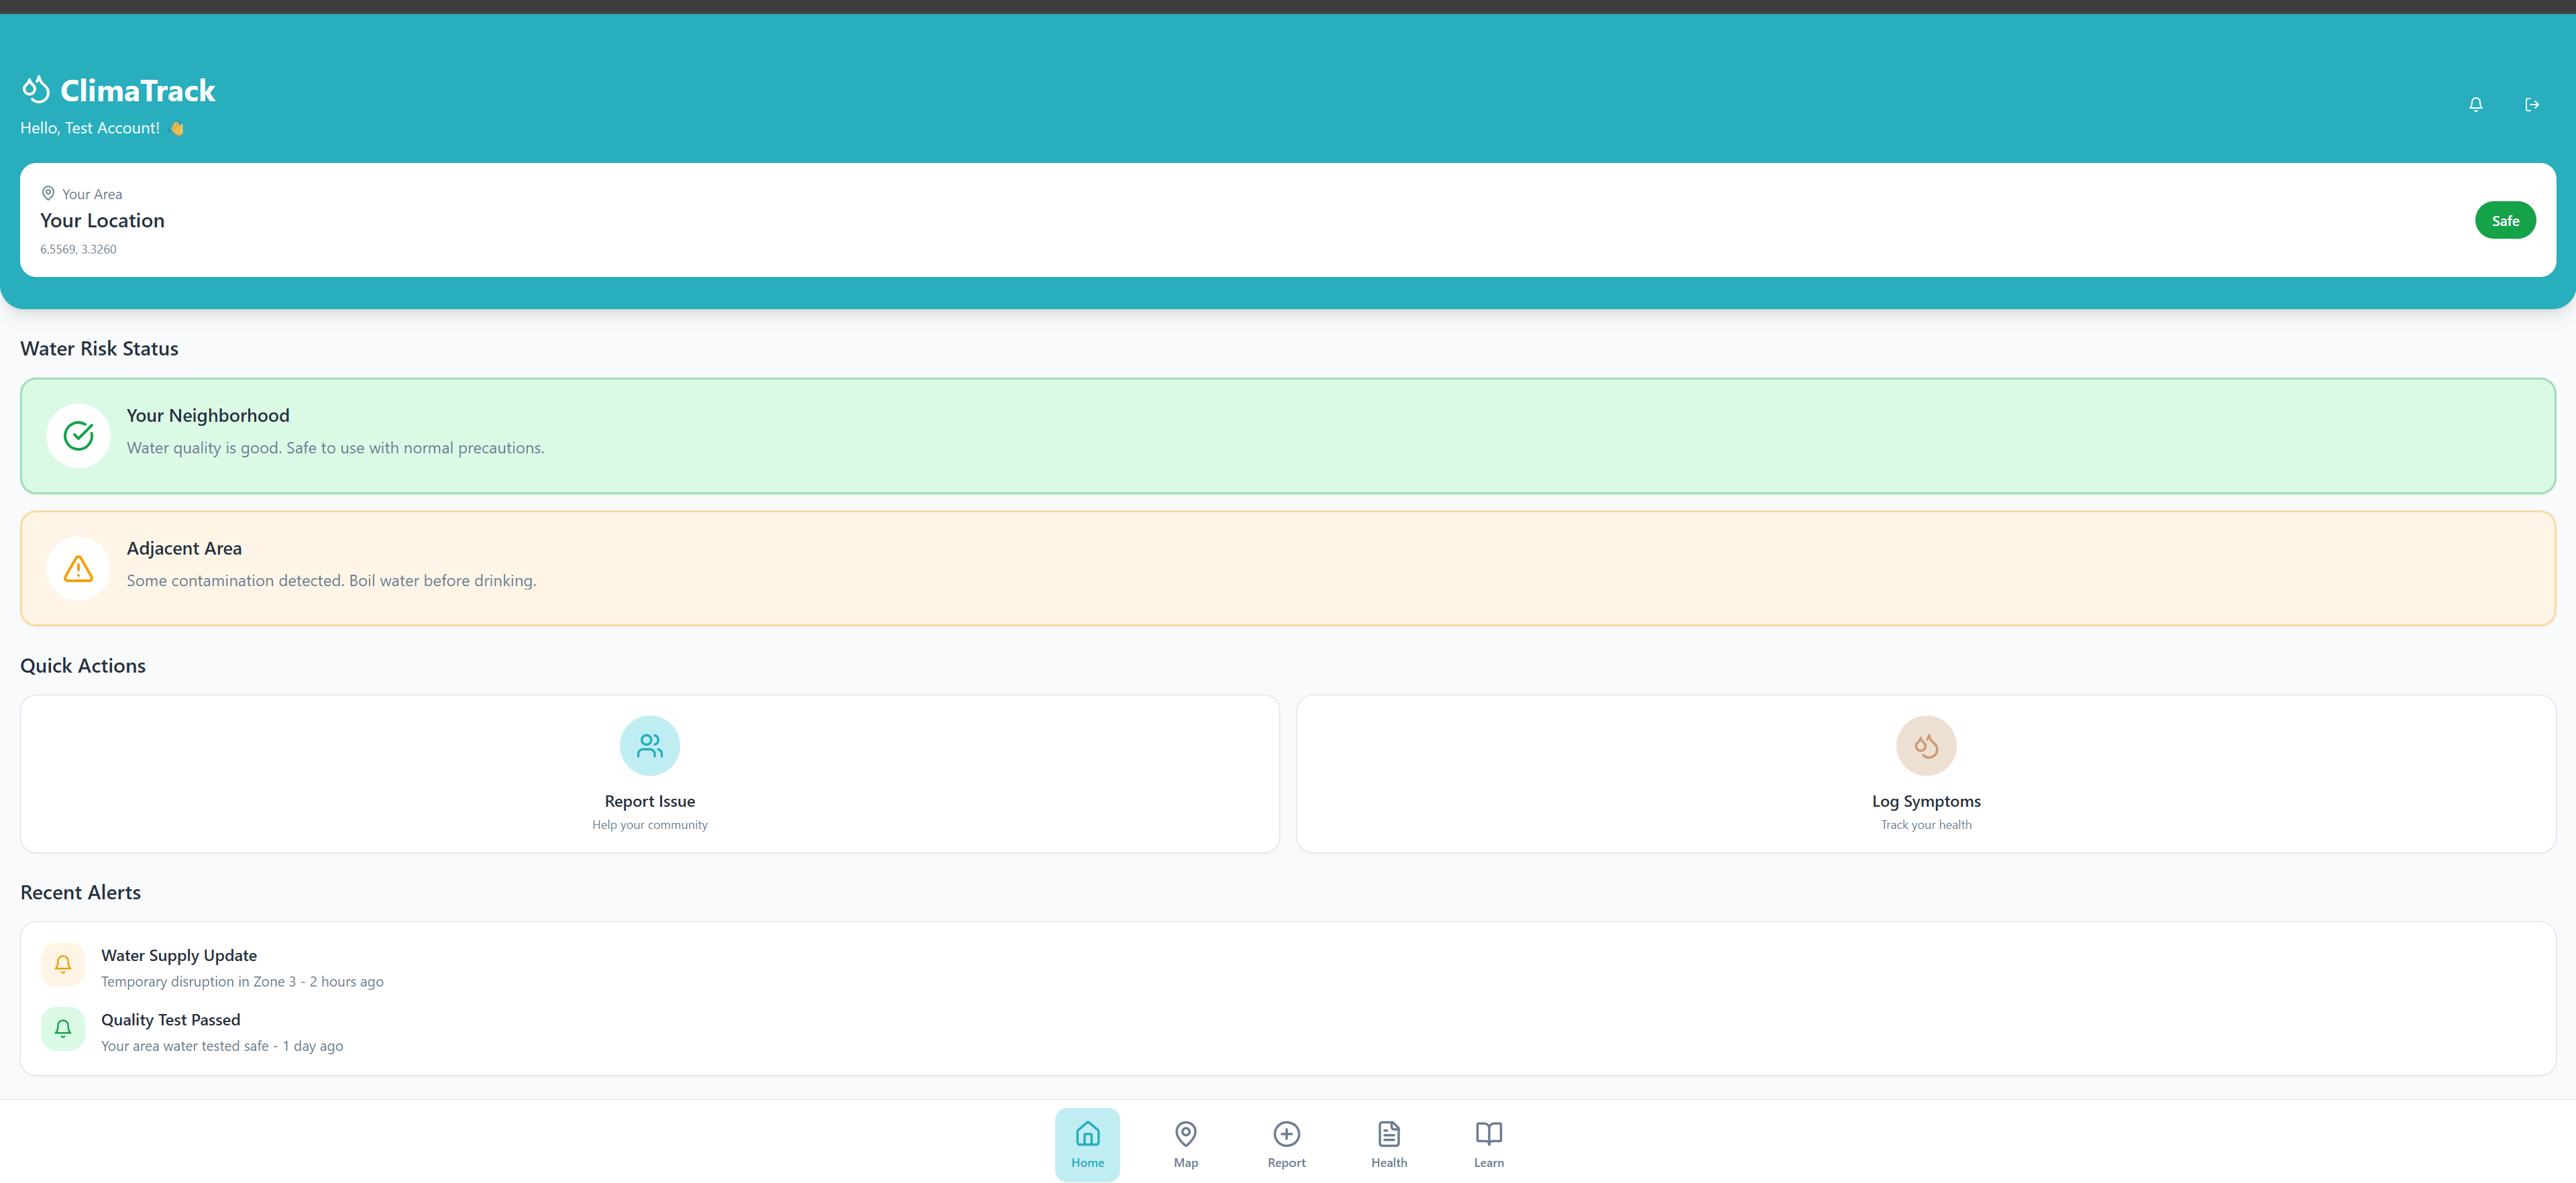Click the notification bell icon in header

tap(2475, 104)
